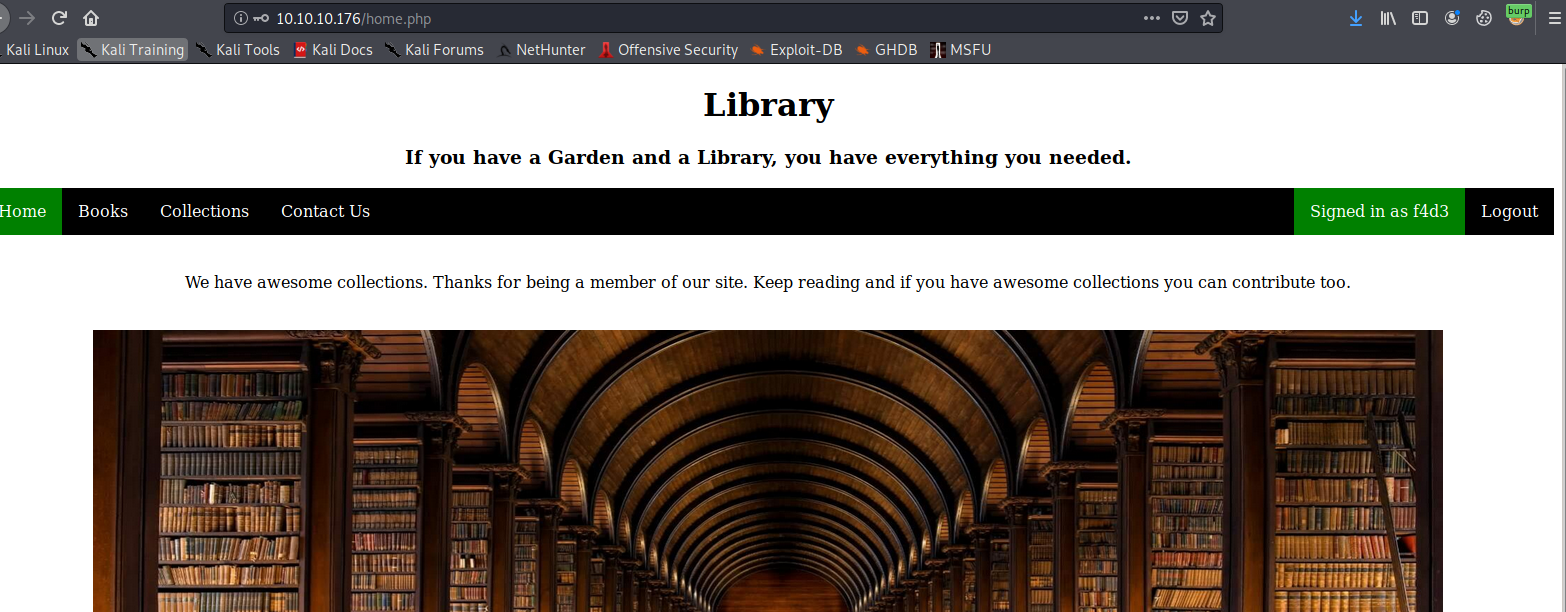Go to the Collections page
The image size is (1566, 612).
(204, 211)
